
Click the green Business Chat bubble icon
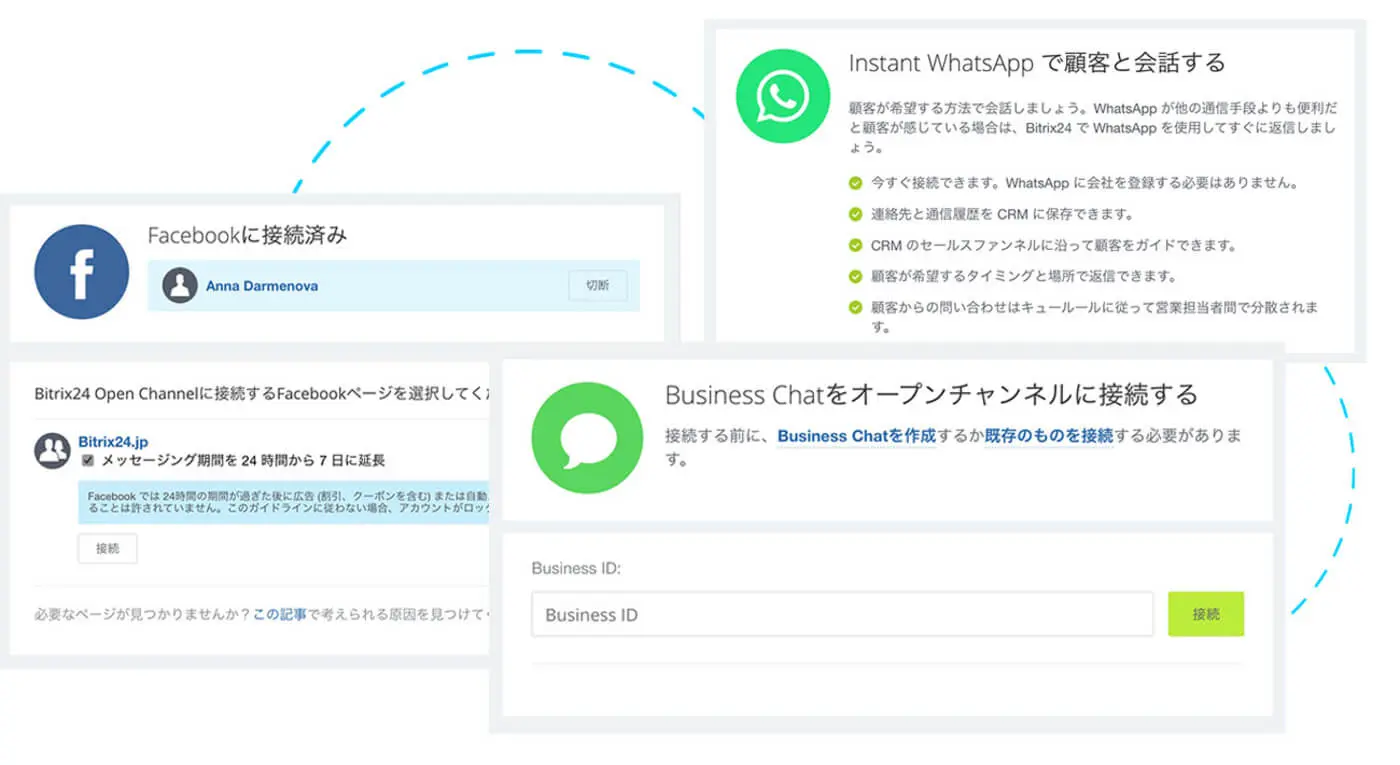(x=587, y=438)
